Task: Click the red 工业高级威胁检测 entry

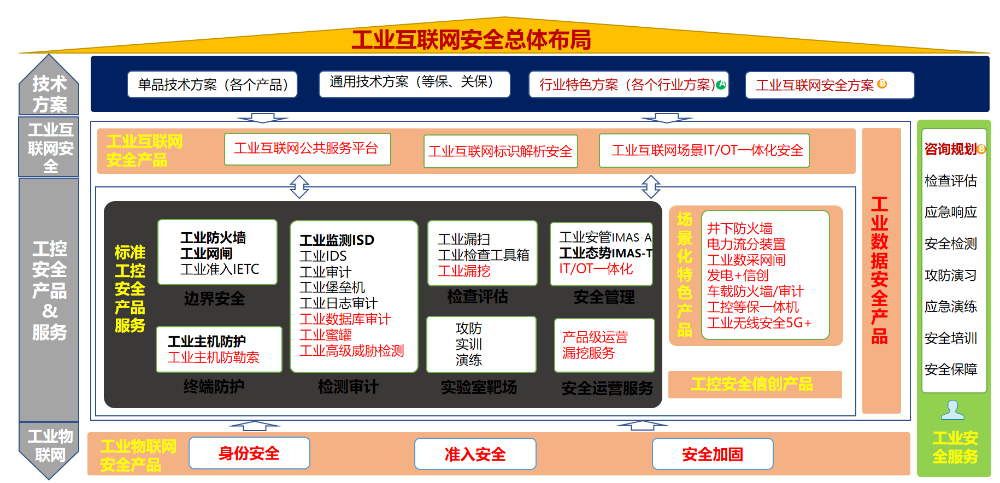Action: [352, 350]
